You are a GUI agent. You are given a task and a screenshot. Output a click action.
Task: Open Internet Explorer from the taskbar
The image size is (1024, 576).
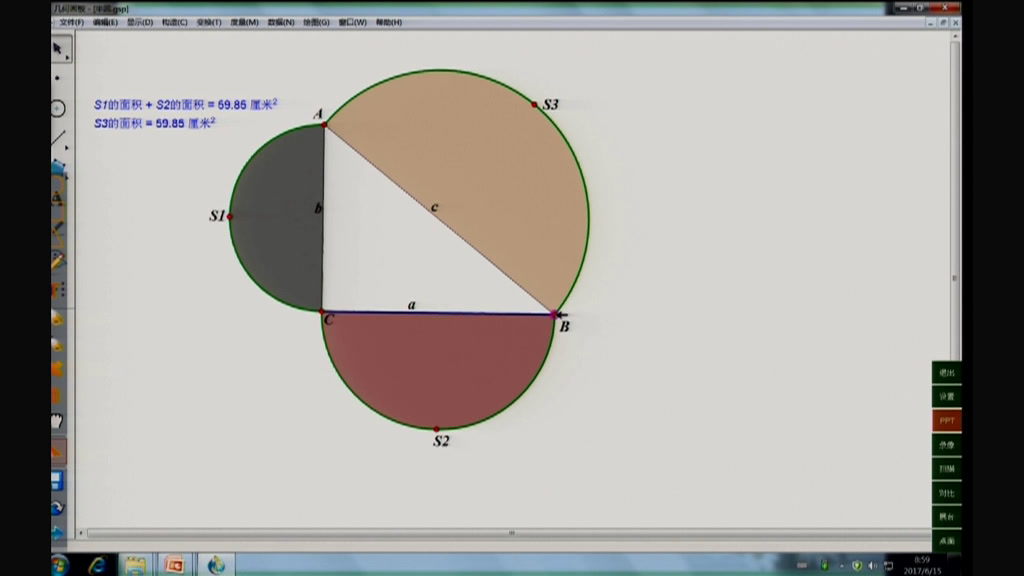[x=98, y=565]
